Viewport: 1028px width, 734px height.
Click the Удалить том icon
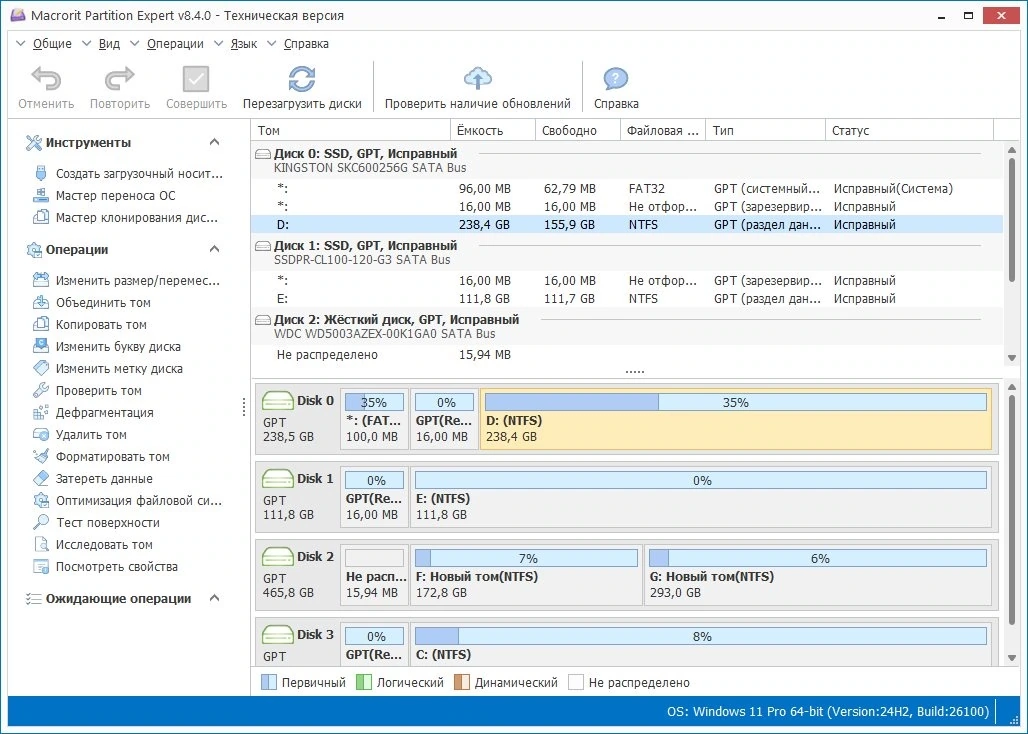pos(41,434)
